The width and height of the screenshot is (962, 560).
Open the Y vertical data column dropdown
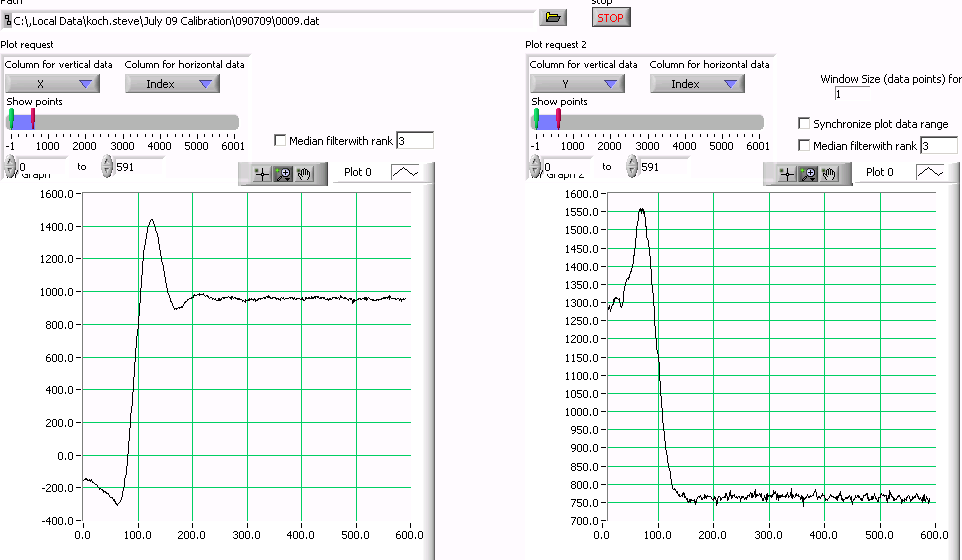(577, 84)
